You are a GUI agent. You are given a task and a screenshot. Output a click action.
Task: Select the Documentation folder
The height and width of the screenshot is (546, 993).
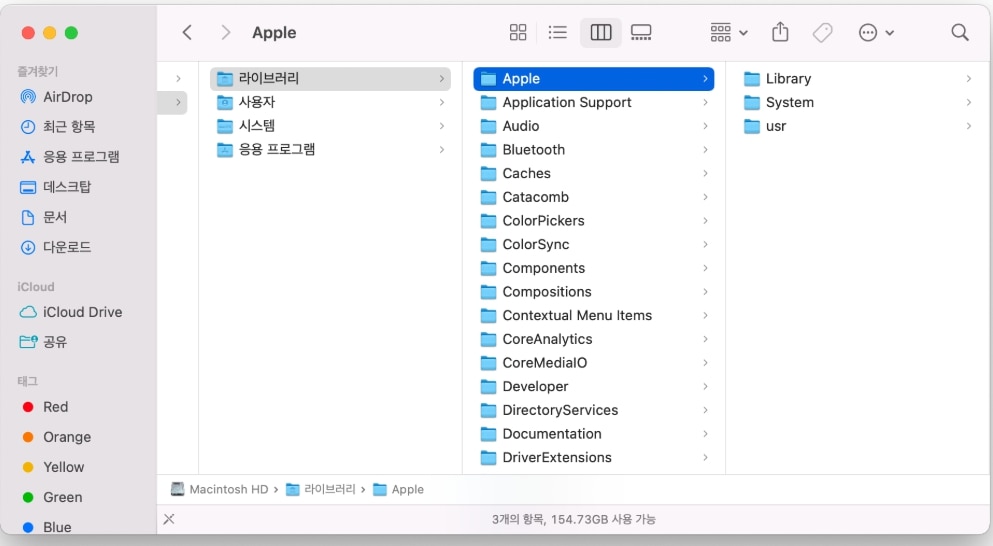click(x=593, y=434)
